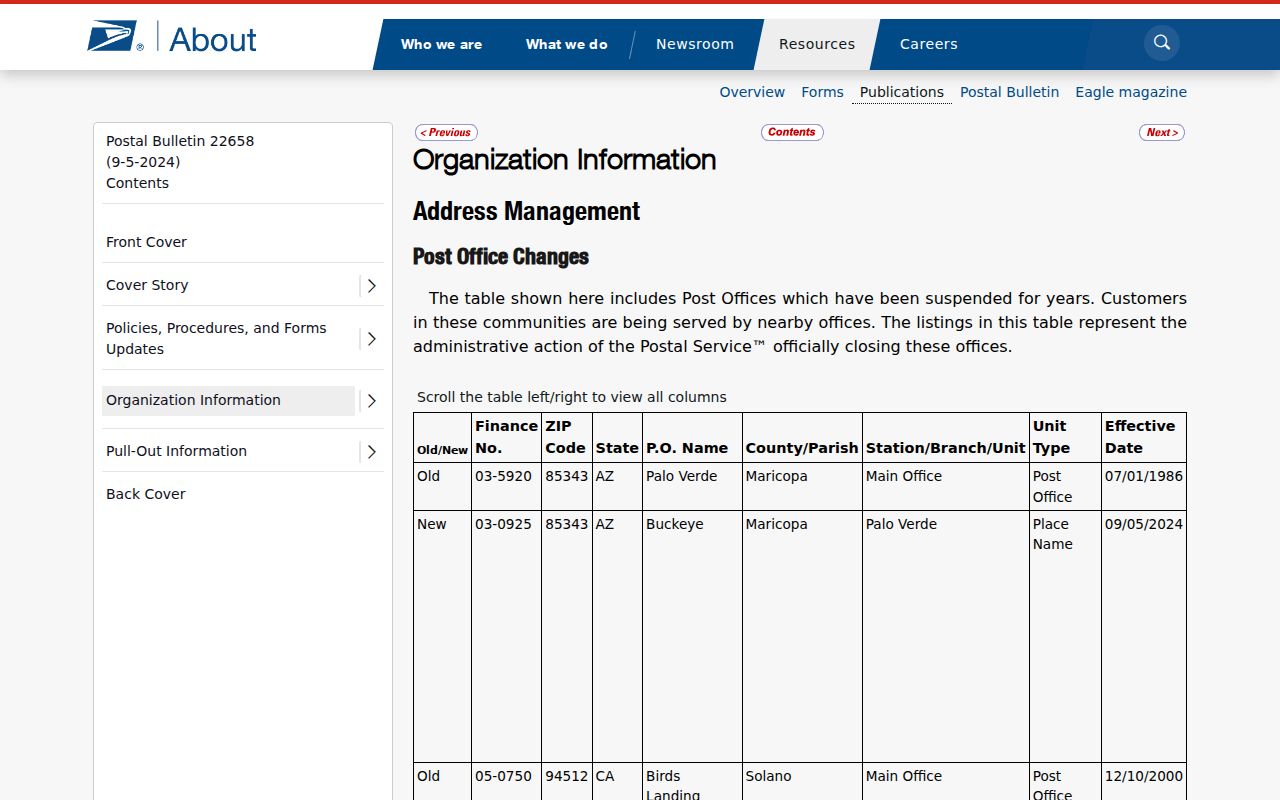Expand the Pull-Out Information section
The height and width of the screenshot is (800, 1280).
click(371, 452)
